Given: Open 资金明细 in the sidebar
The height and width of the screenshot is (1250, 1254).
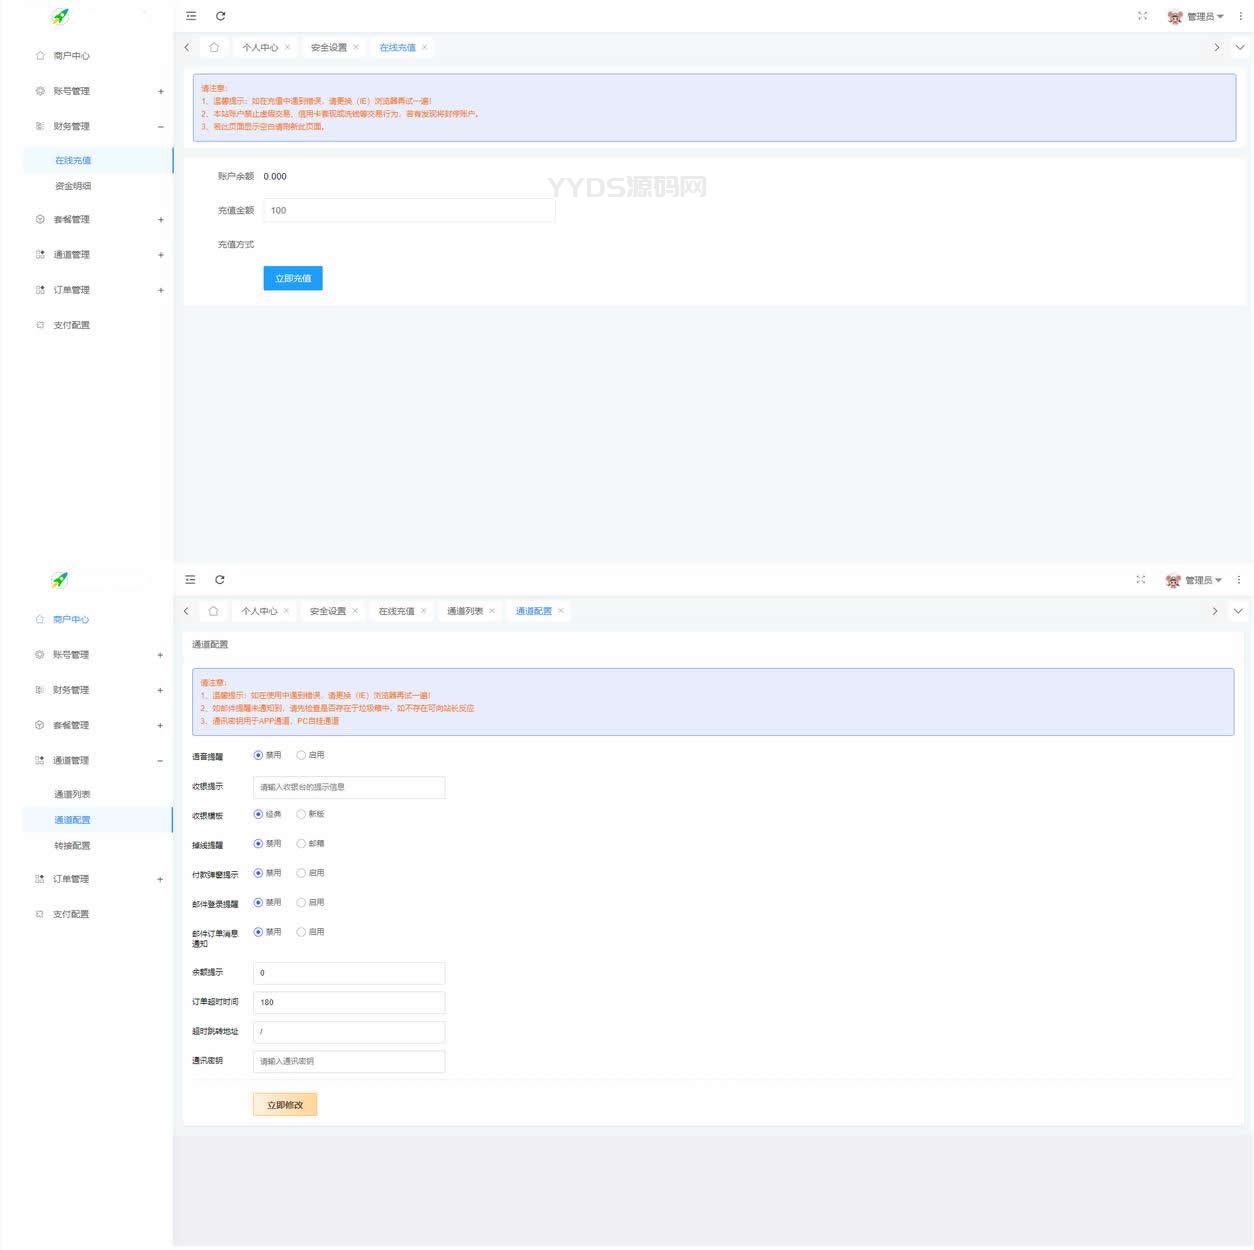Looking at the screenshot, I should tap(73, 186).
